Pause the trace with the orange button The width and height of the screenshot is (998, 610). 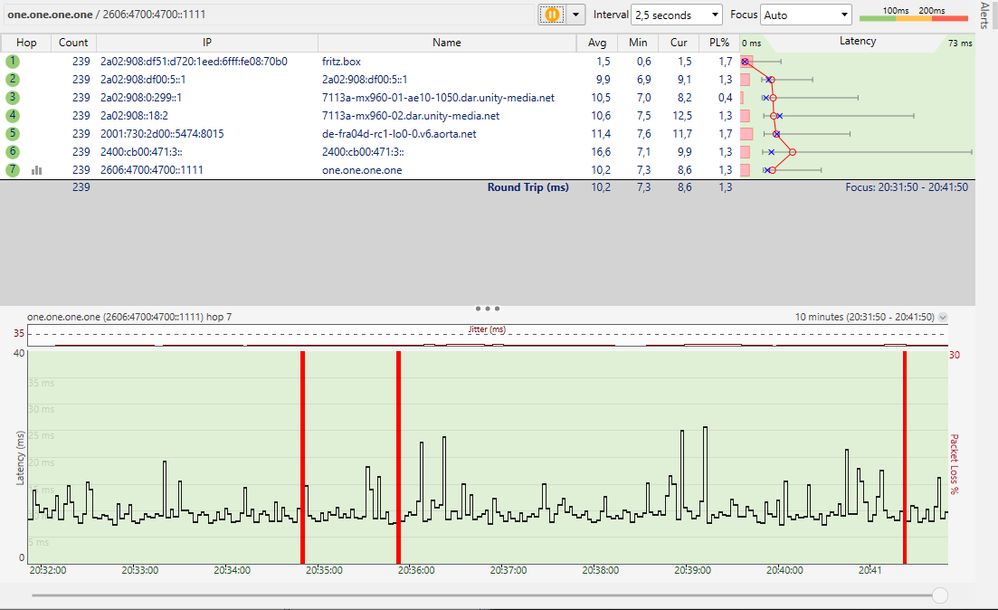(x=551, y=15)
